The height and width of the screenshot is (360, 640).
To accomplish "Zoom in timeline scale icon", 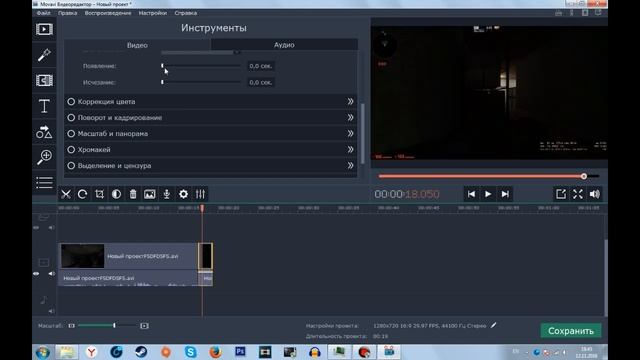I will [x=144, y=326].
